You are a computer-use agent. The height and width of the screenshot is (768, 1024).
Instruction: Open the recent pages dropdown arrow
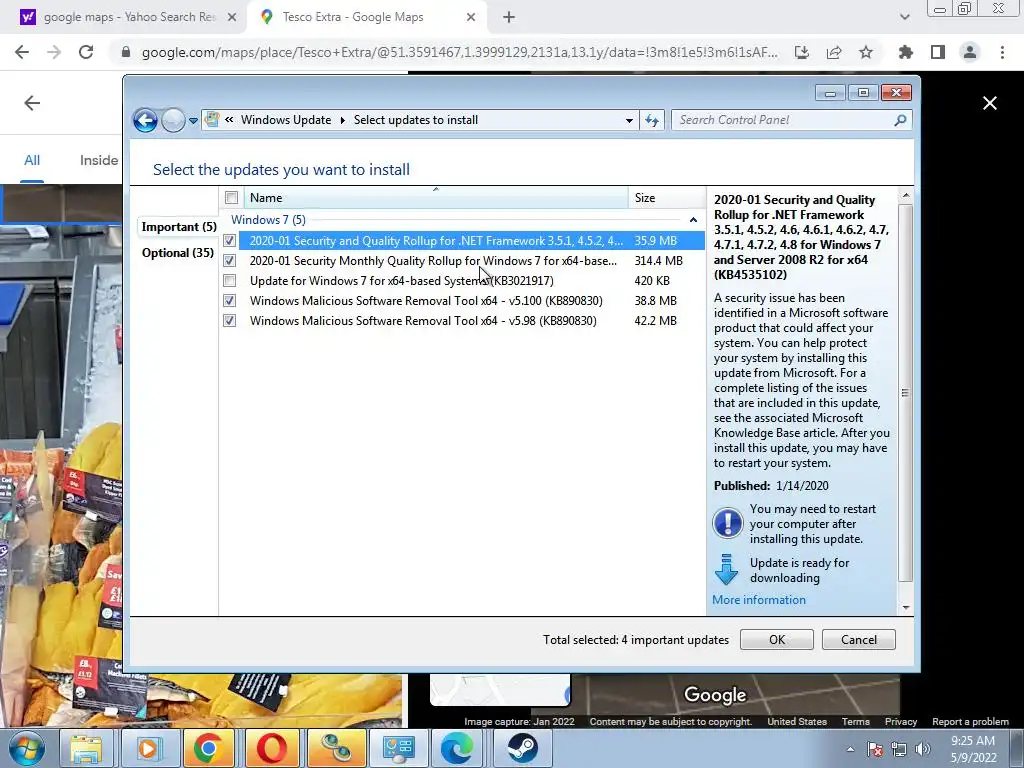(x=193, y=121)
